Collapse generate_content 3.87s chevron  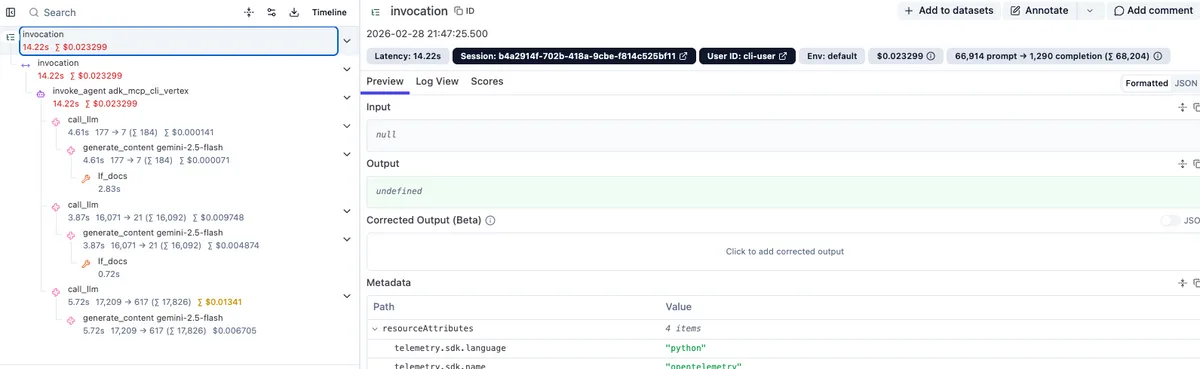(346, 239)
